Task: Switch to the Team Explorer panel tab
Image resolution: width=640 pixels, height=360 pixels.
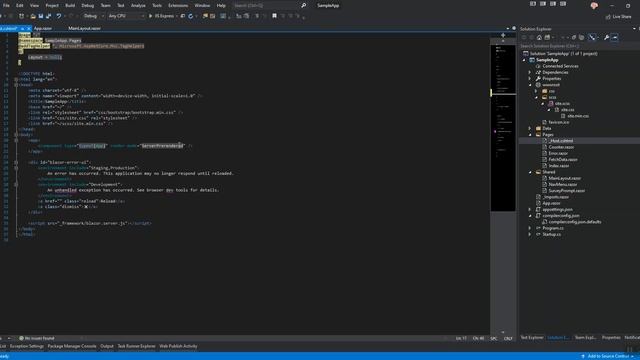Action: (x=585, y=338)
